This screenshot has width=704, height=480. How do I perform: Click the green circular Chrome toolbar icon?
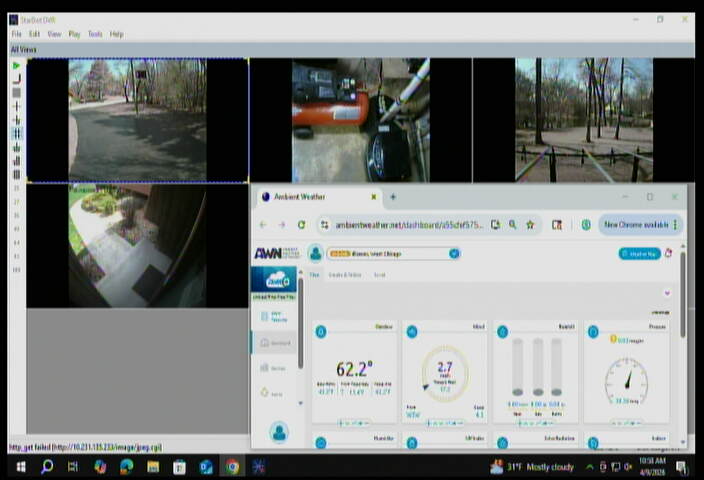(x=586, y=225)
